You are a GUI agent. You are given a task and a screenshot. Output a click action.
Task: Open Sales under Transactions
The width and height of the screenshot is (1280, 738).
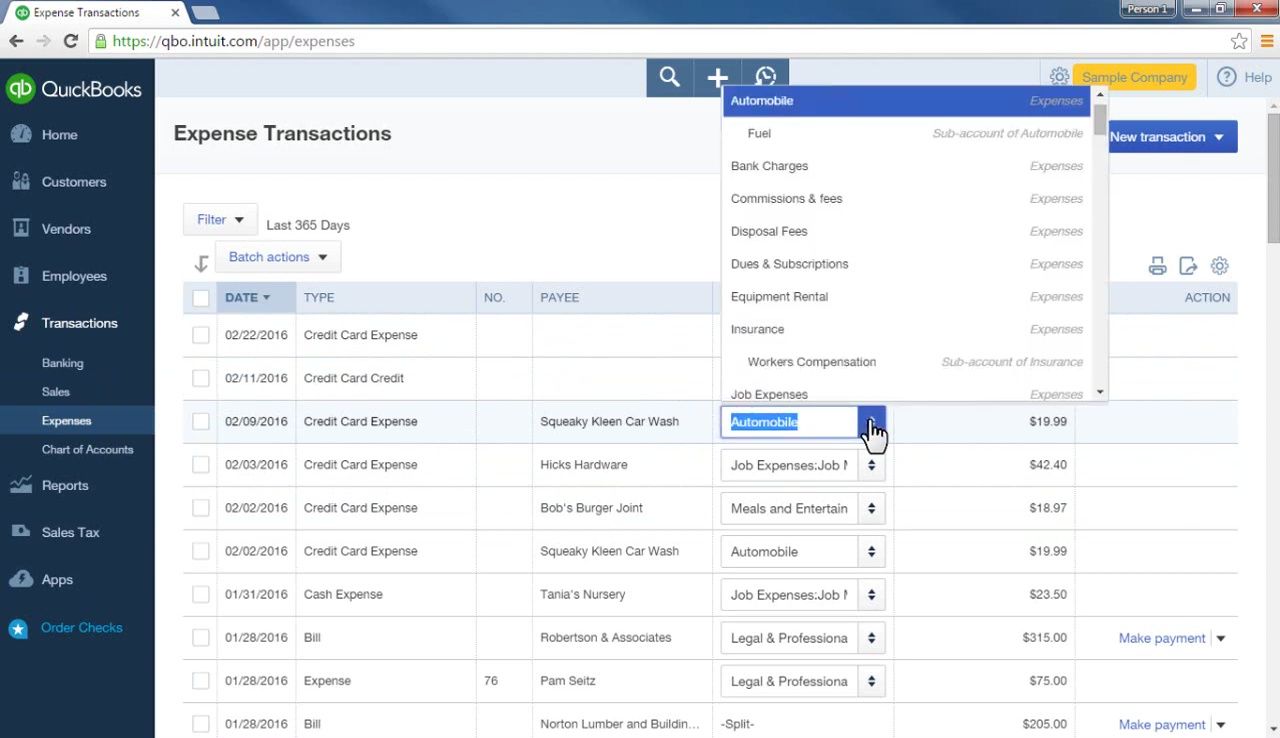56,392
